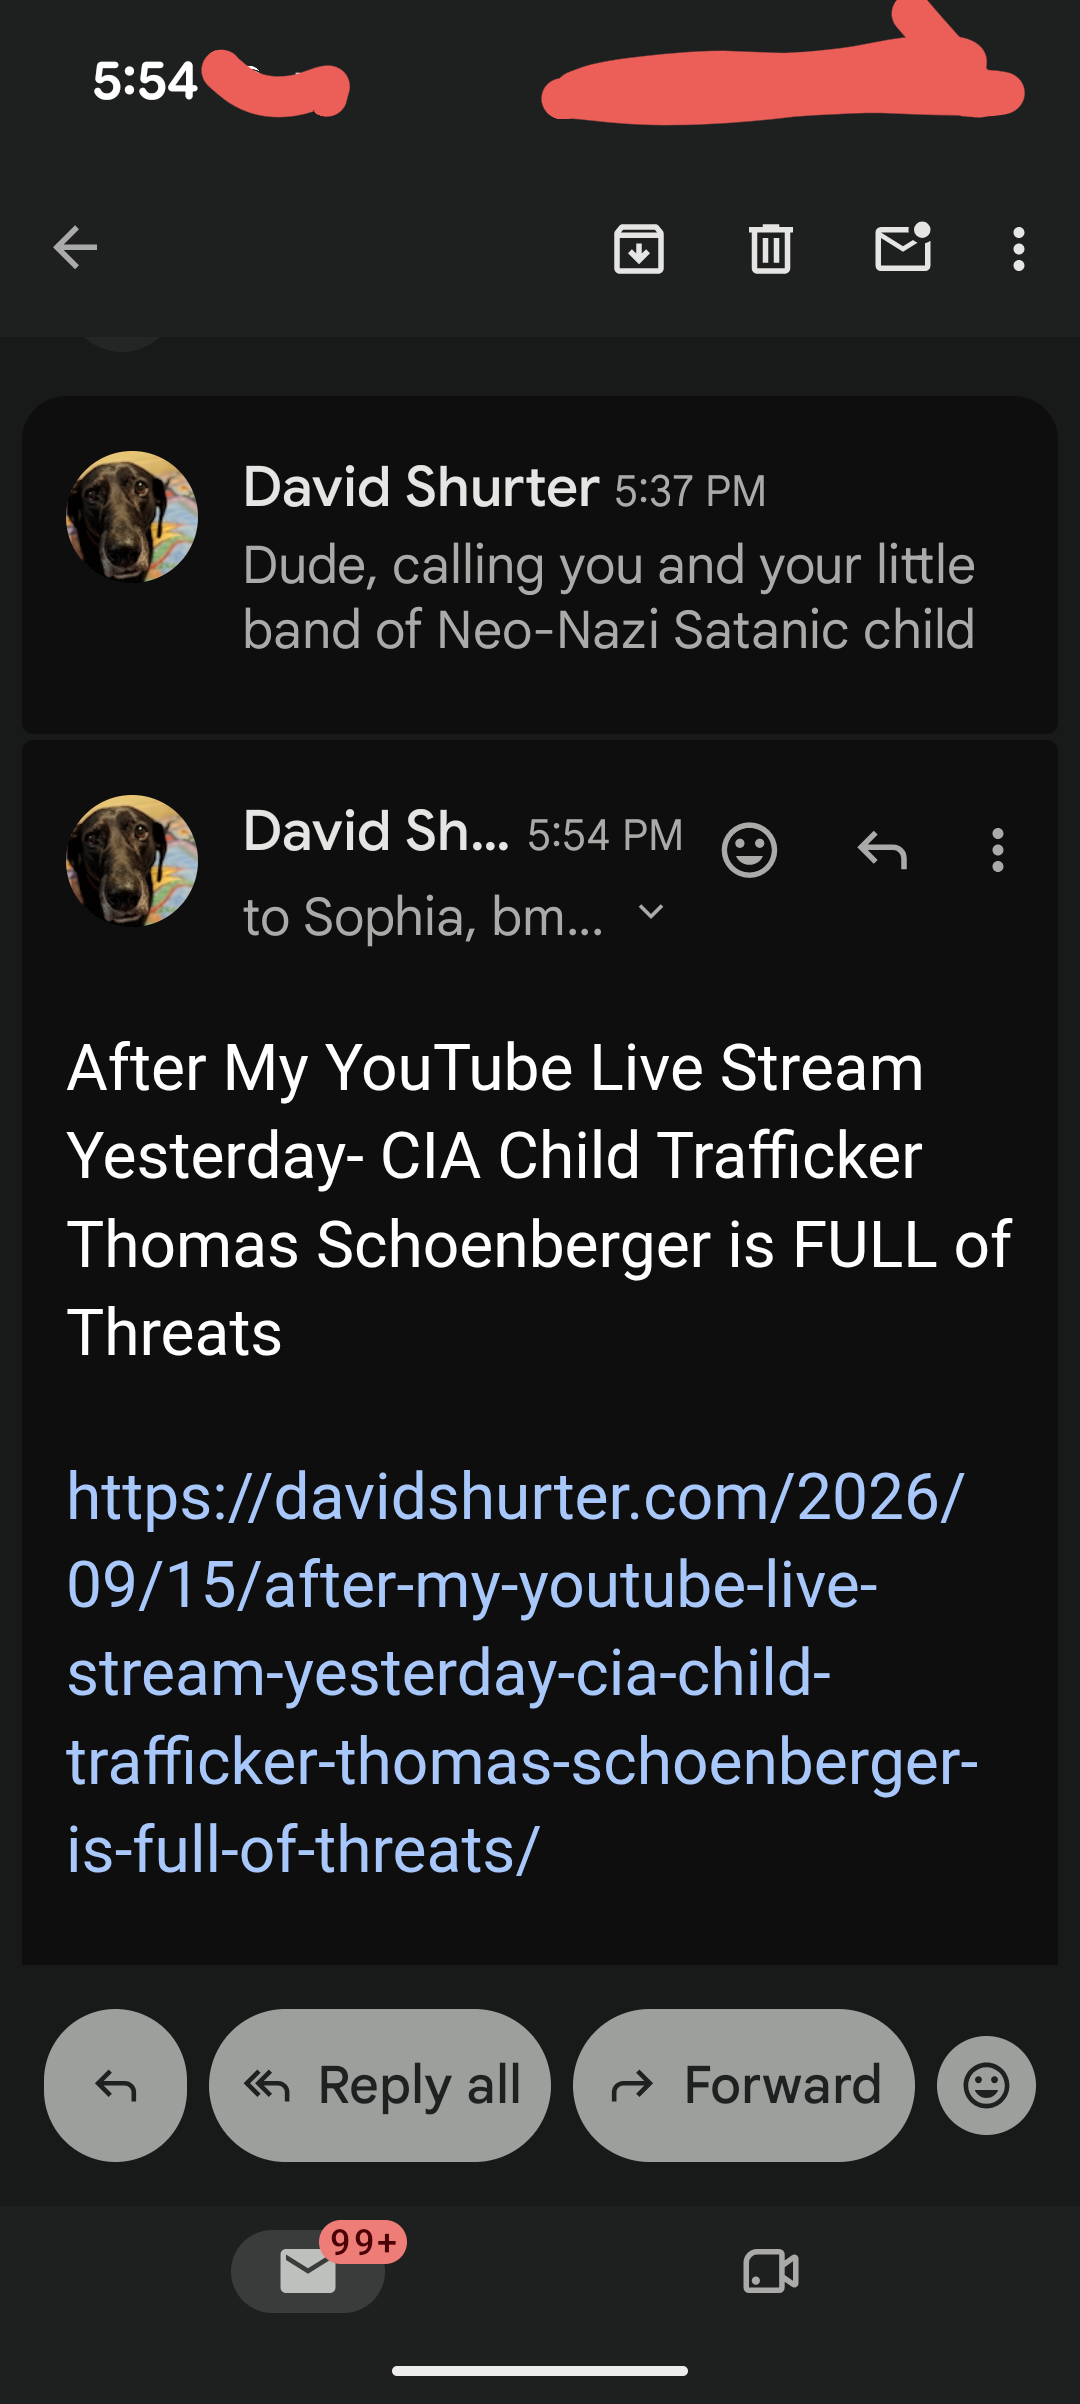
Task: Mark the email as unread
Action: [904, 247]
